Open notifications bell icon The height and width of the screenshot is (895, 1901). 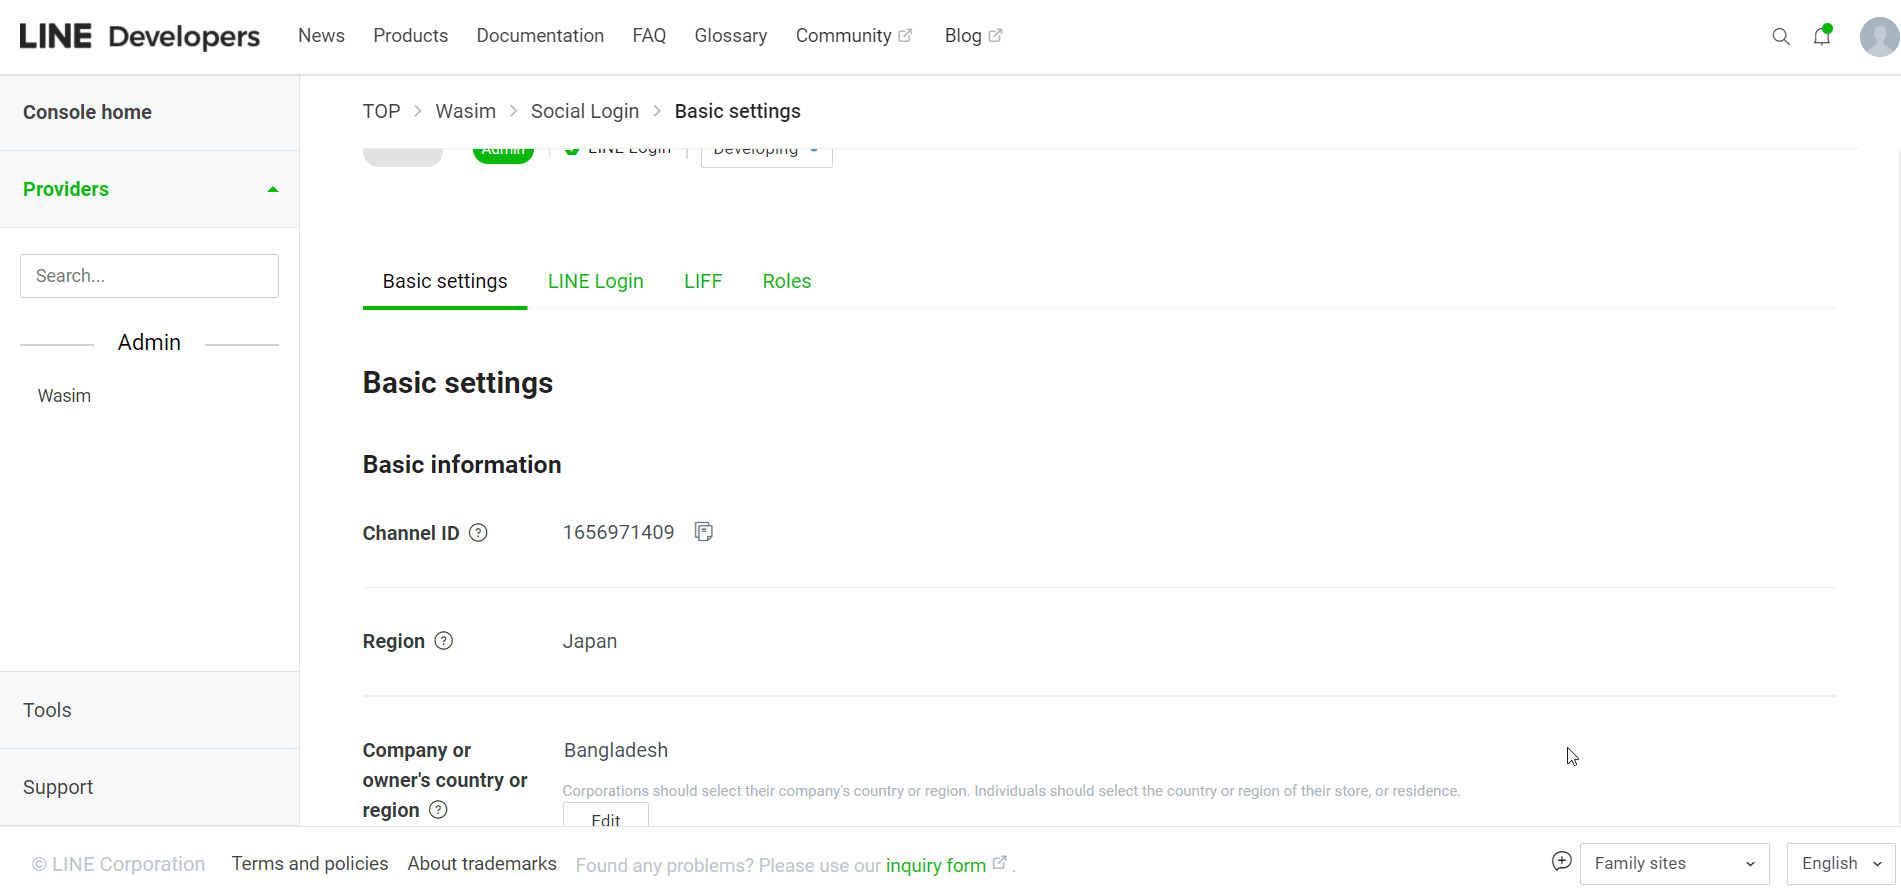pos(1822,36)
